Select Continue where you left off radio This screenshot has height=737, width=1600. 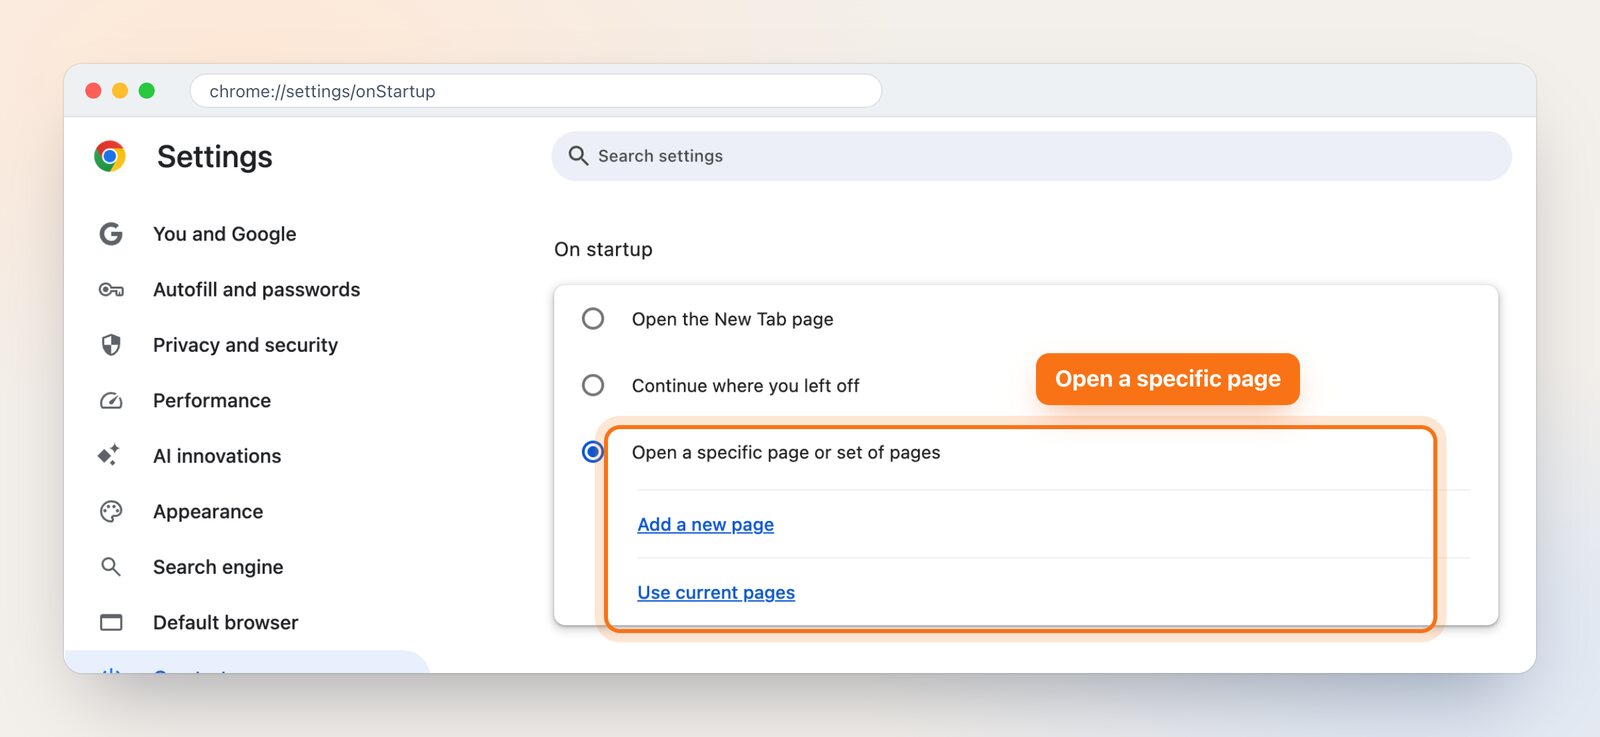click(593, 385)
